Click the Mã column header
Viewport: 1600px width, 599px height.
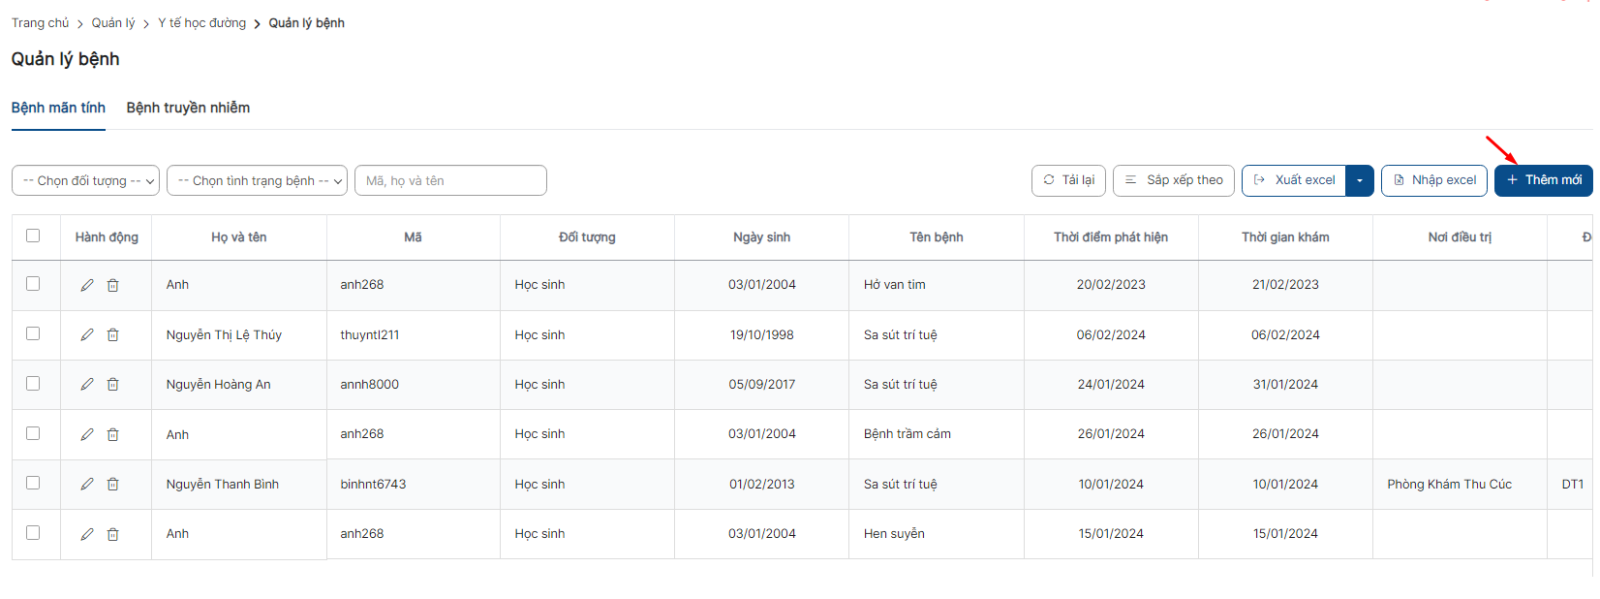tap(413, 238)
